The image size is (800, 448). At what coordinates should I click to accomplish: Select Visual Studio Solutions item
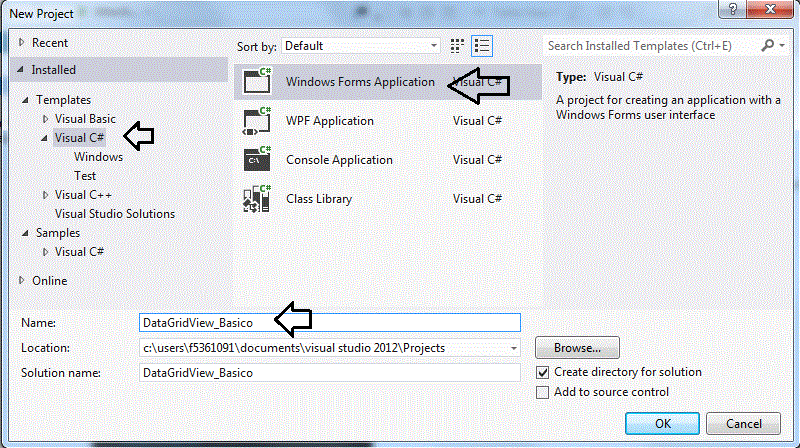[115, 214]
